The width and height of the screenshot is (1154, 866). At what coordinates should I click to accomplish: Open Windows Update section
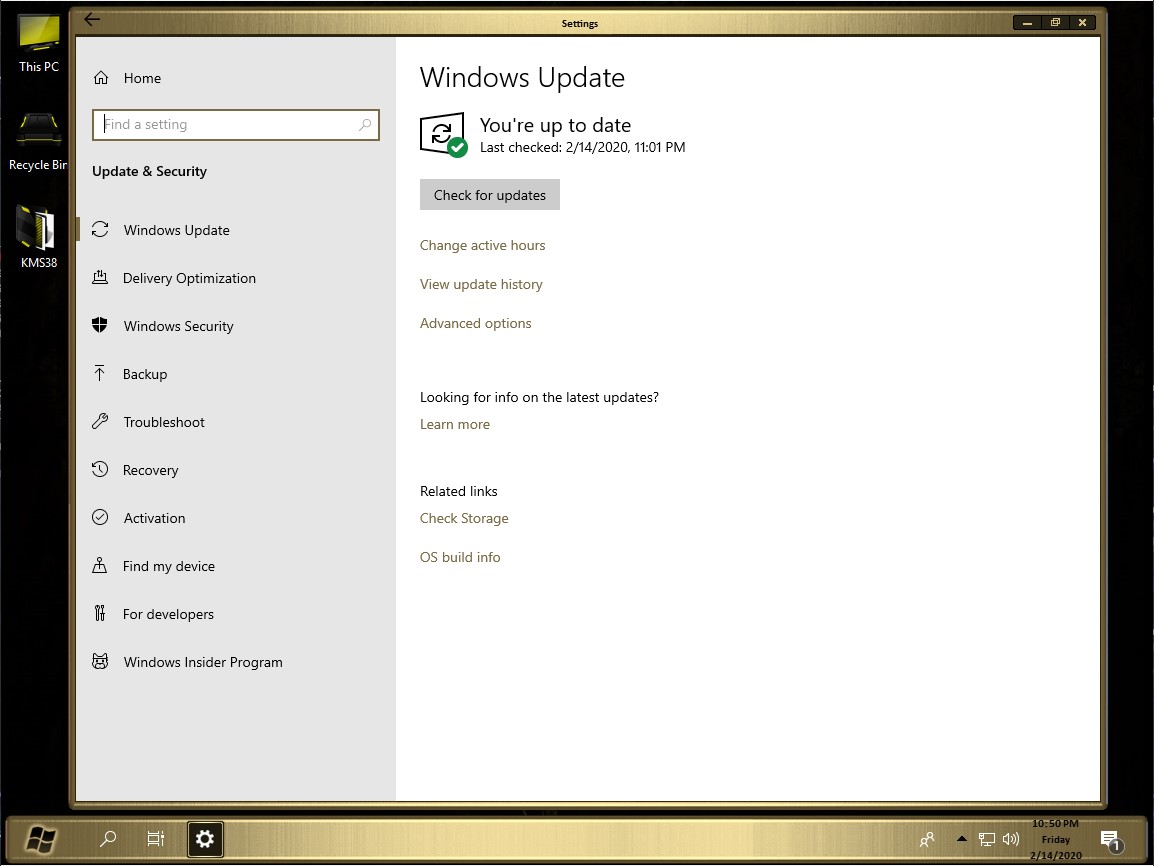pyautogui.click(x=236, y=230)
